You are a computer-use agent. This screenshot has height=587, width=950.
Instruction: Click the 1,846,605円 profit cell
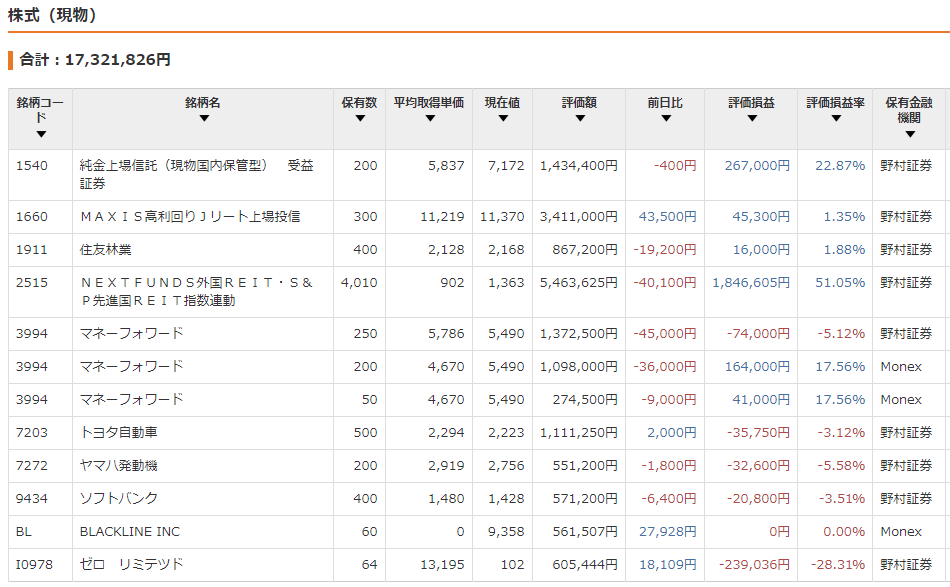tap(751, 282)
